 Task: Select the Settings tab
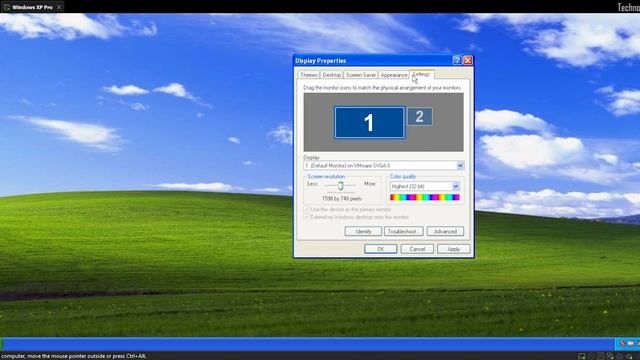[x=421, y=74]
